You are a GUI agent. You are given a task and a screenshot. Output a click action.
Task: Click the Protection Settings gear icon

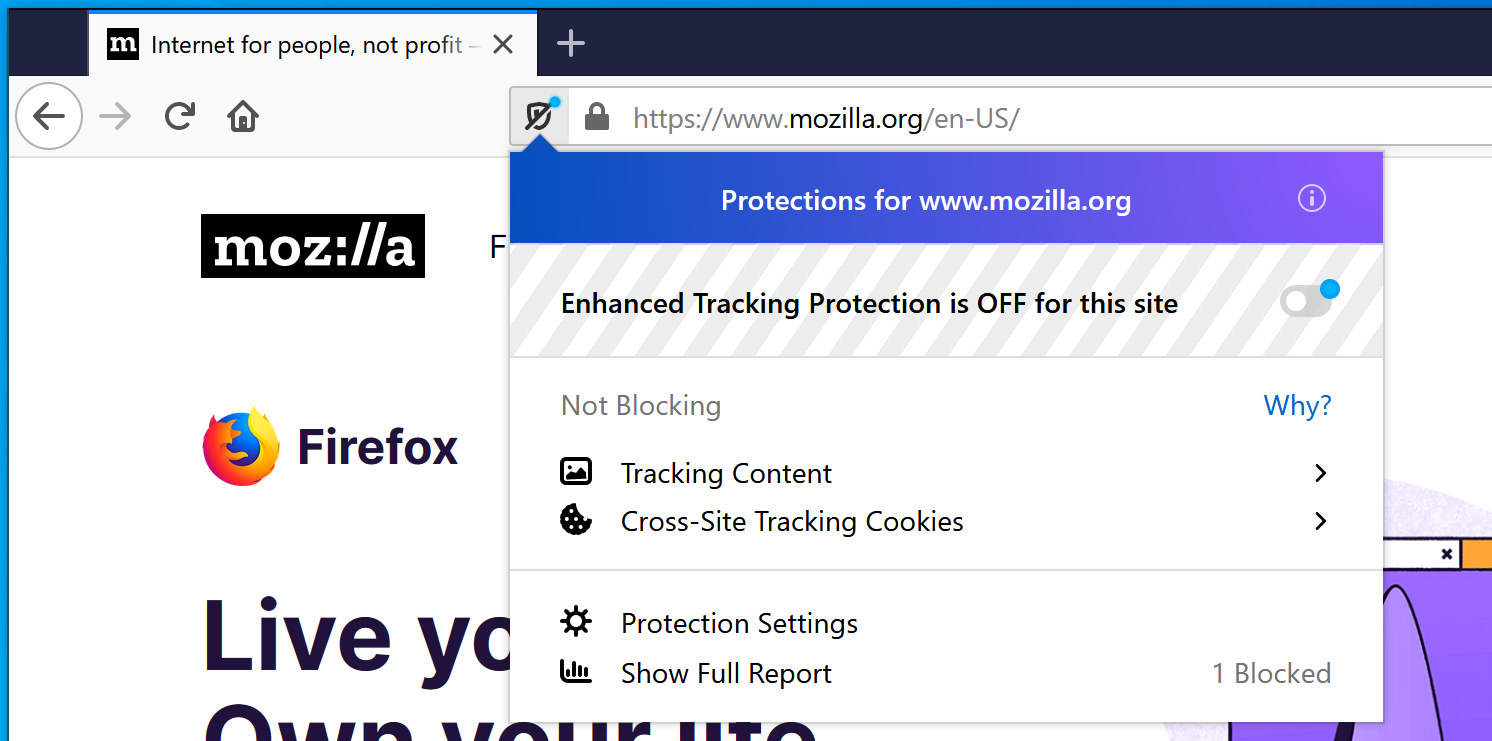pyautogui.click(x=576, y=622)
